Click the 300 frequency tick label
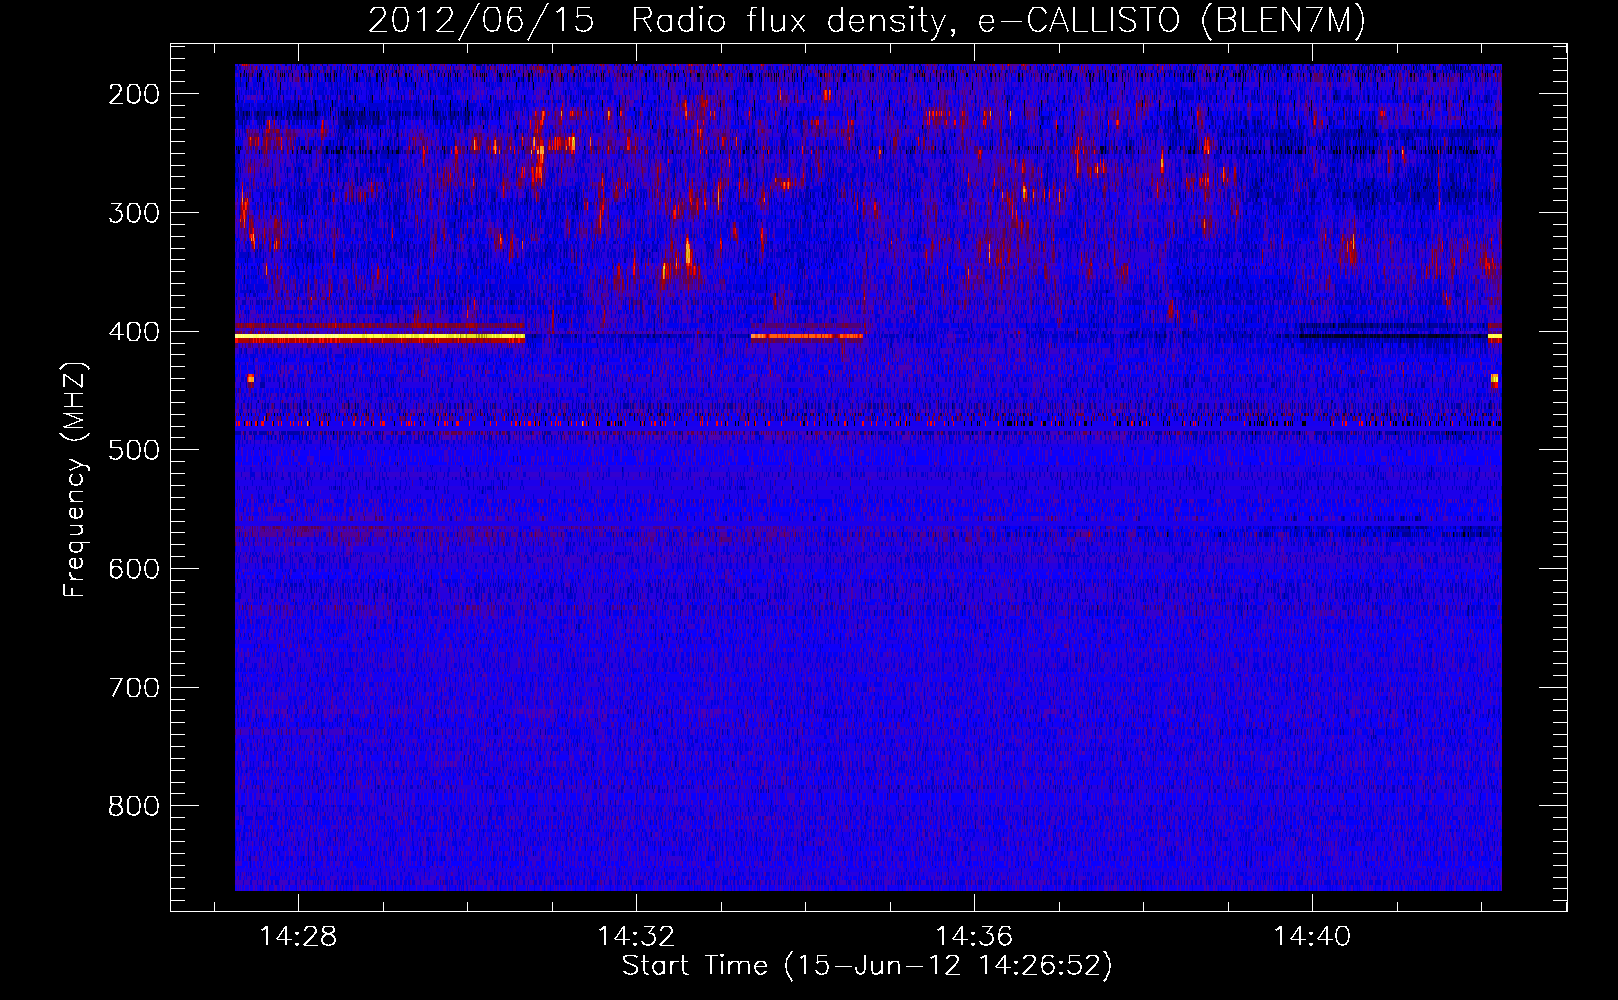Image resolution: width=1618 pixels, height=1000 pixels. 134,213
